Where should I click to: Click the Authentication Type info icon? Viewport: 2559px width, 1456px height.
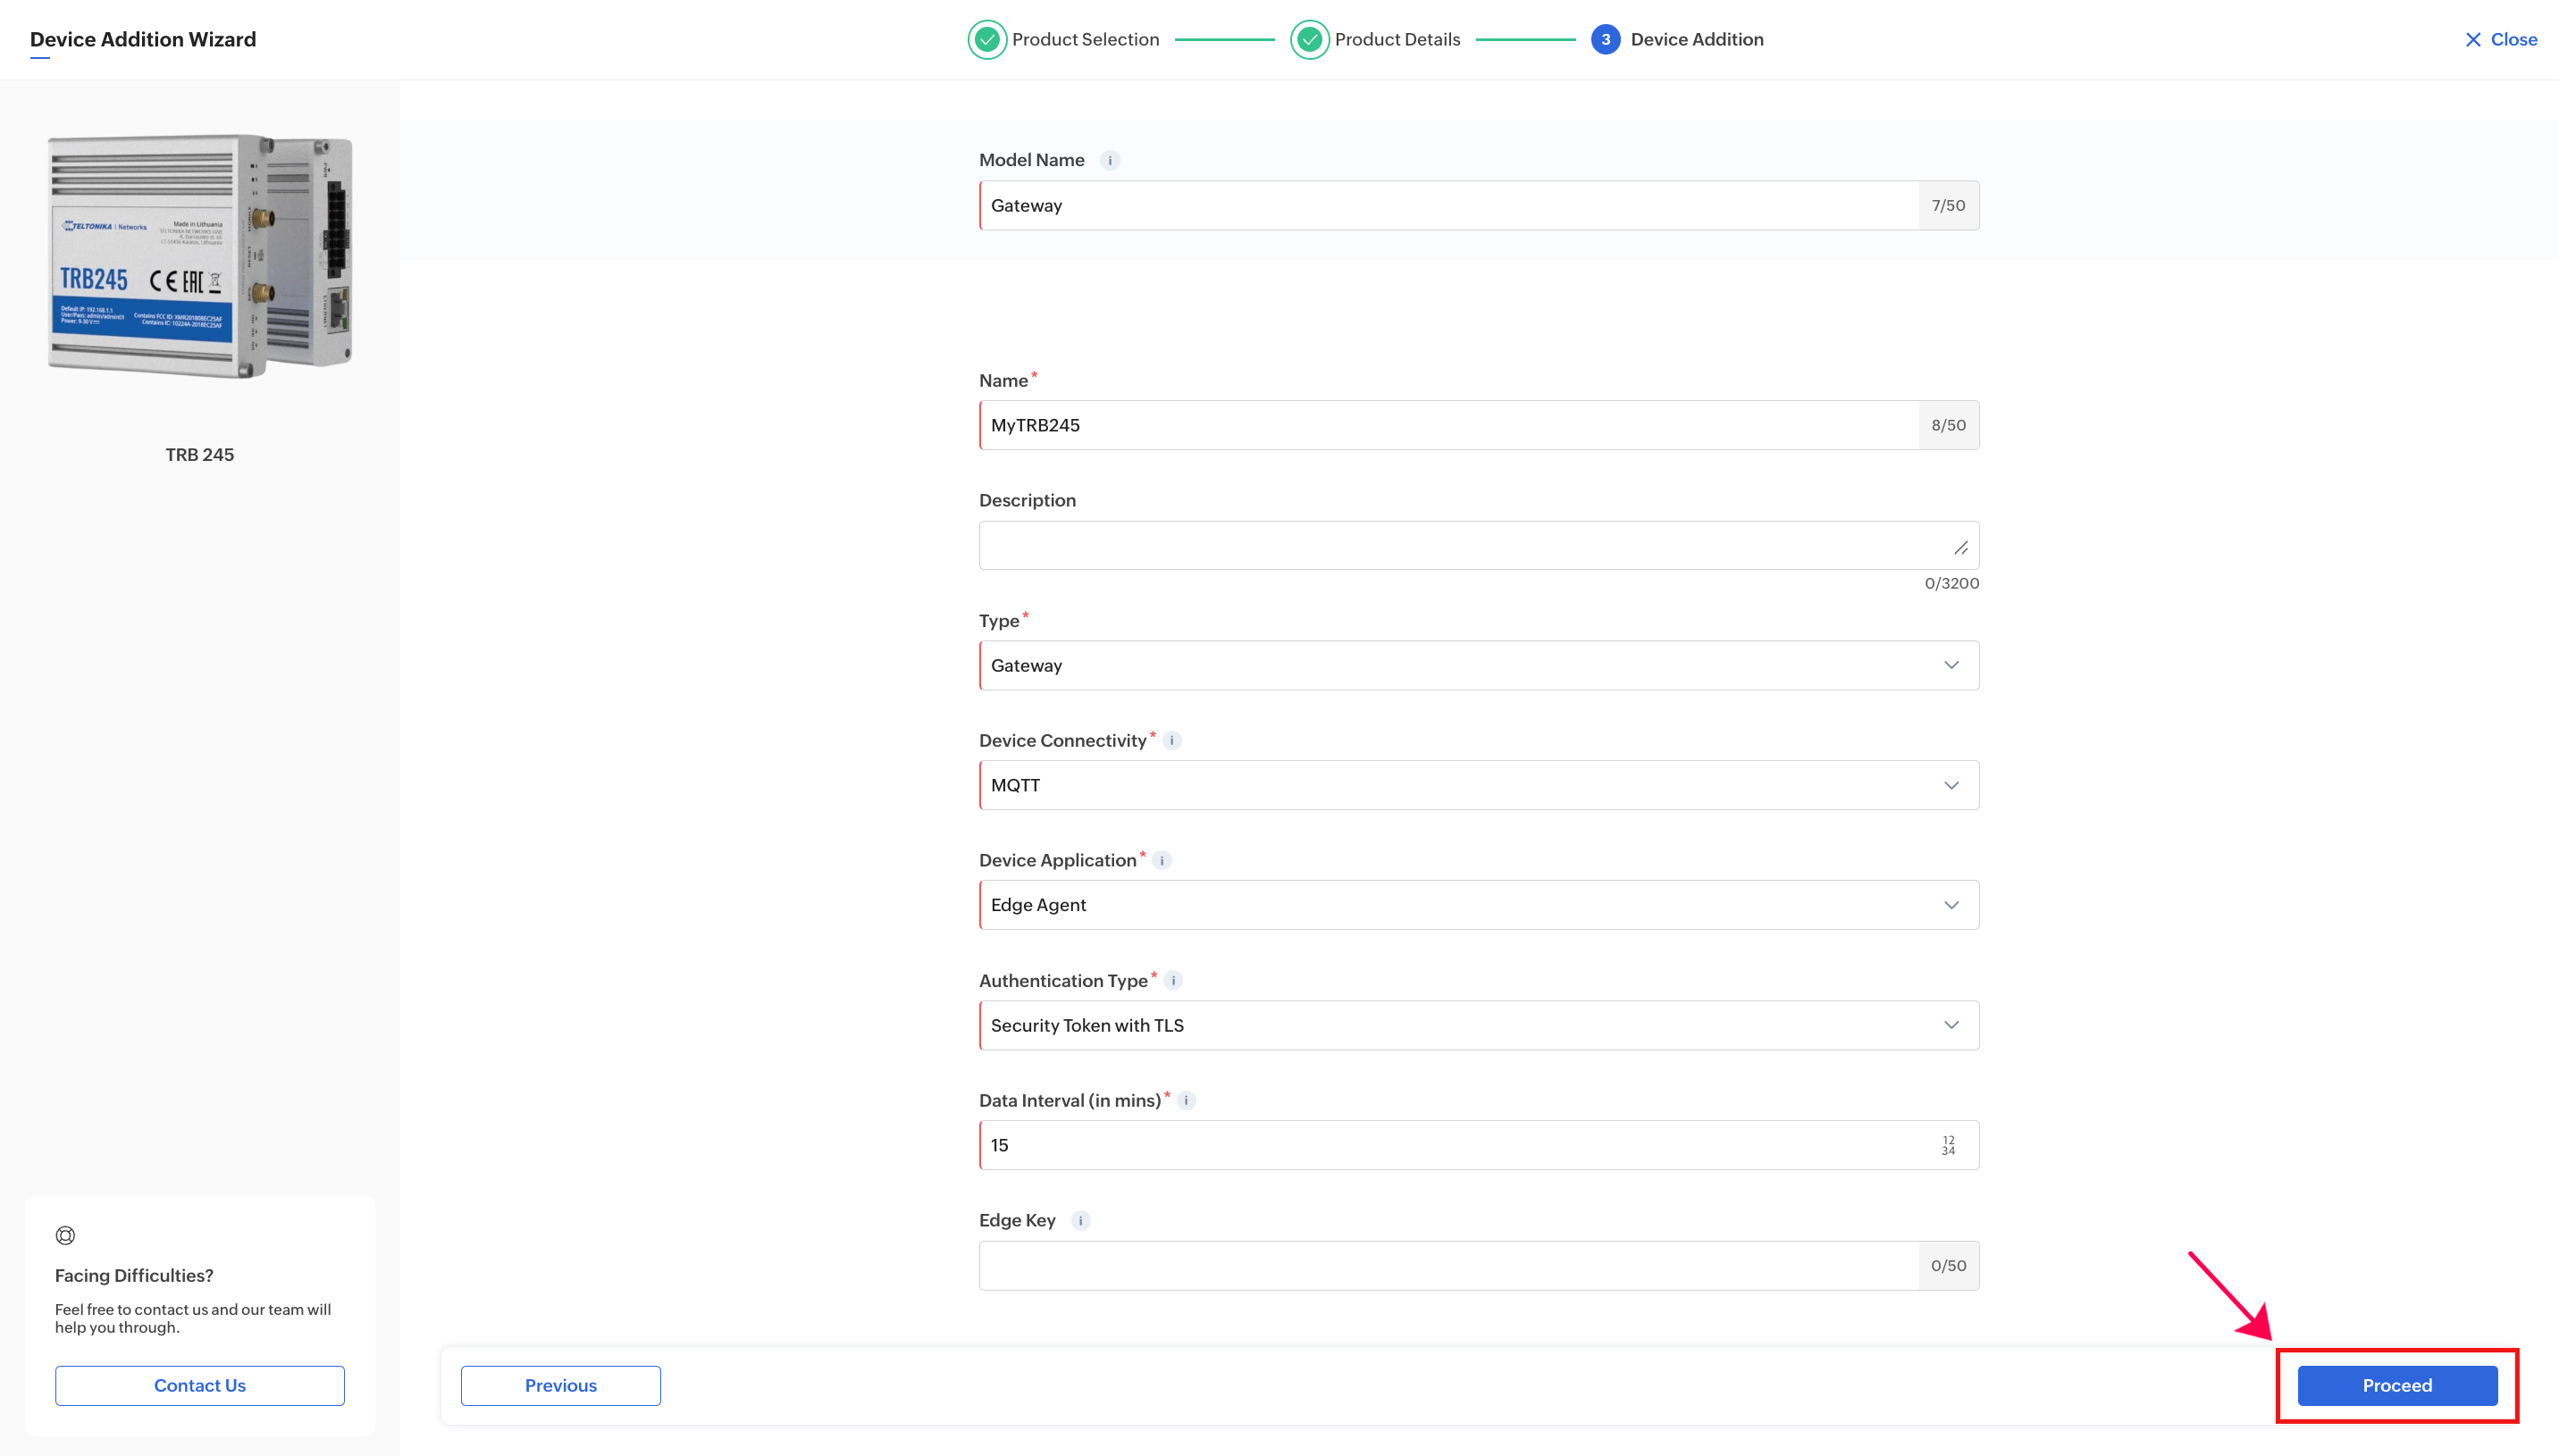(1173, 981)
